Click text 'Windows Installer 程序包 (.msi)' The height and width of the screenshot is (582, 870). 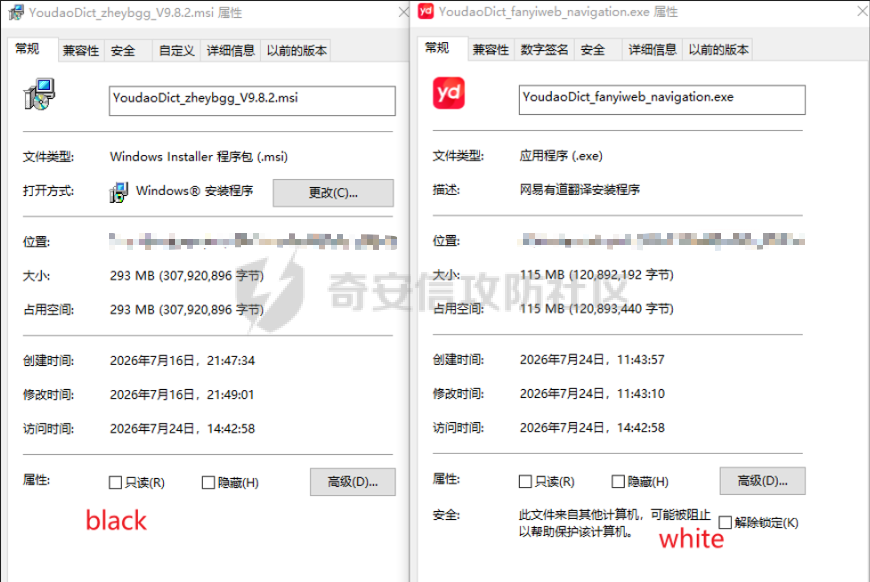click(x=199, y=157)
